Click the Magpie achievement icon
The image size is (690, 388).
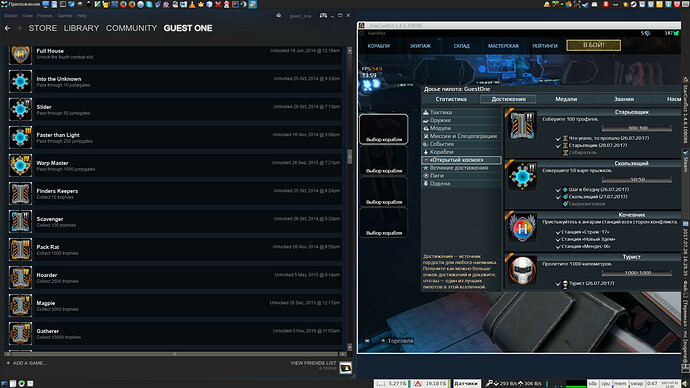(x=20, y=305)
